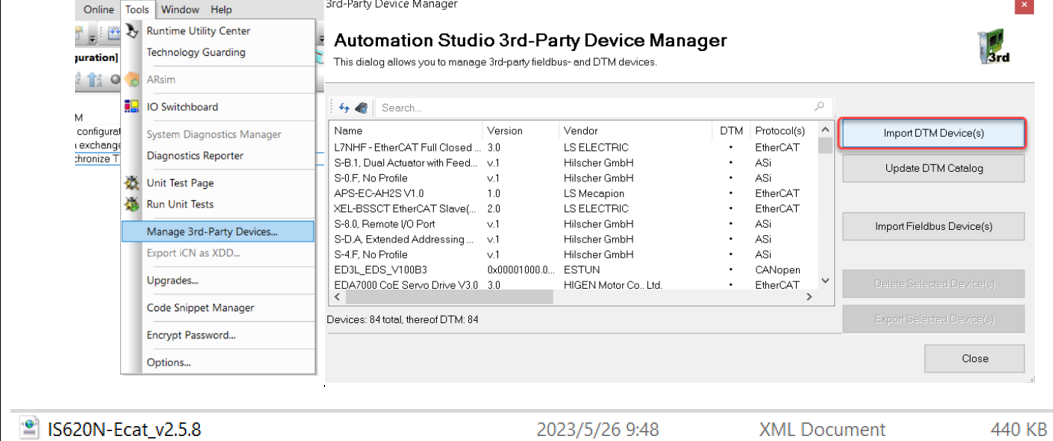
Task: Click Import Fieldbus Device(s) button
Action: [x=933, y=227]
